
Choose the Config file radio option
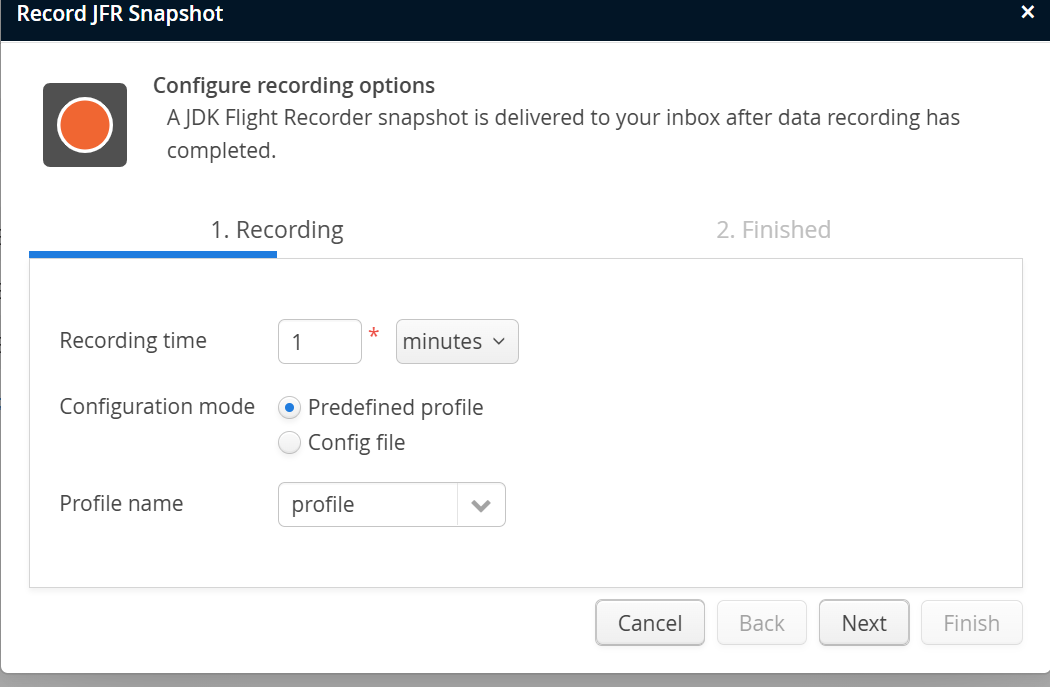290,443
